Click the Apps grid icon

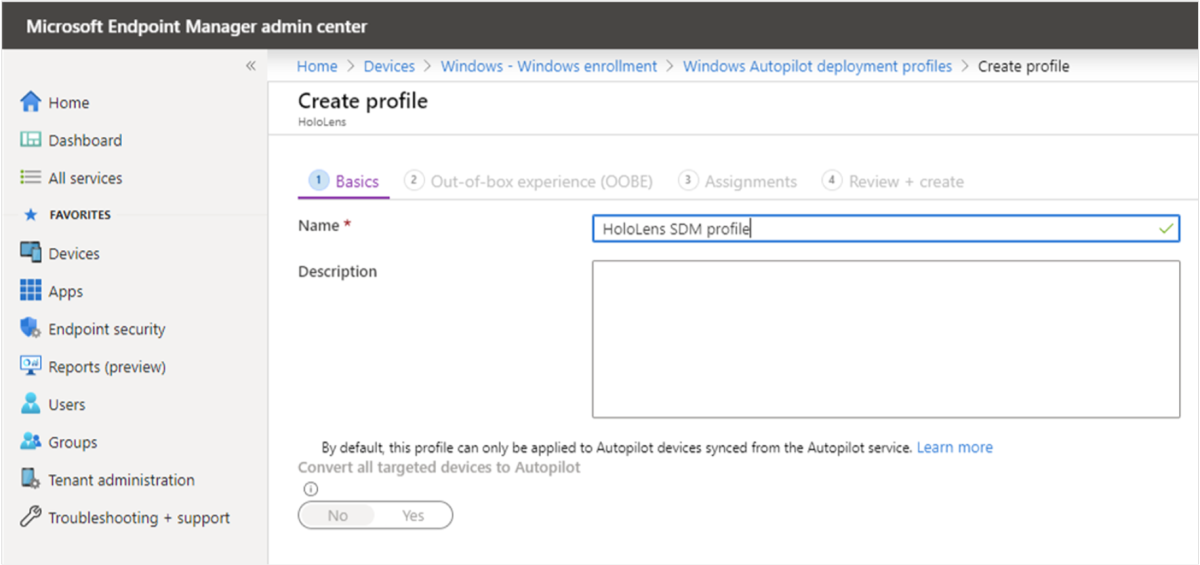click(31, 291)
